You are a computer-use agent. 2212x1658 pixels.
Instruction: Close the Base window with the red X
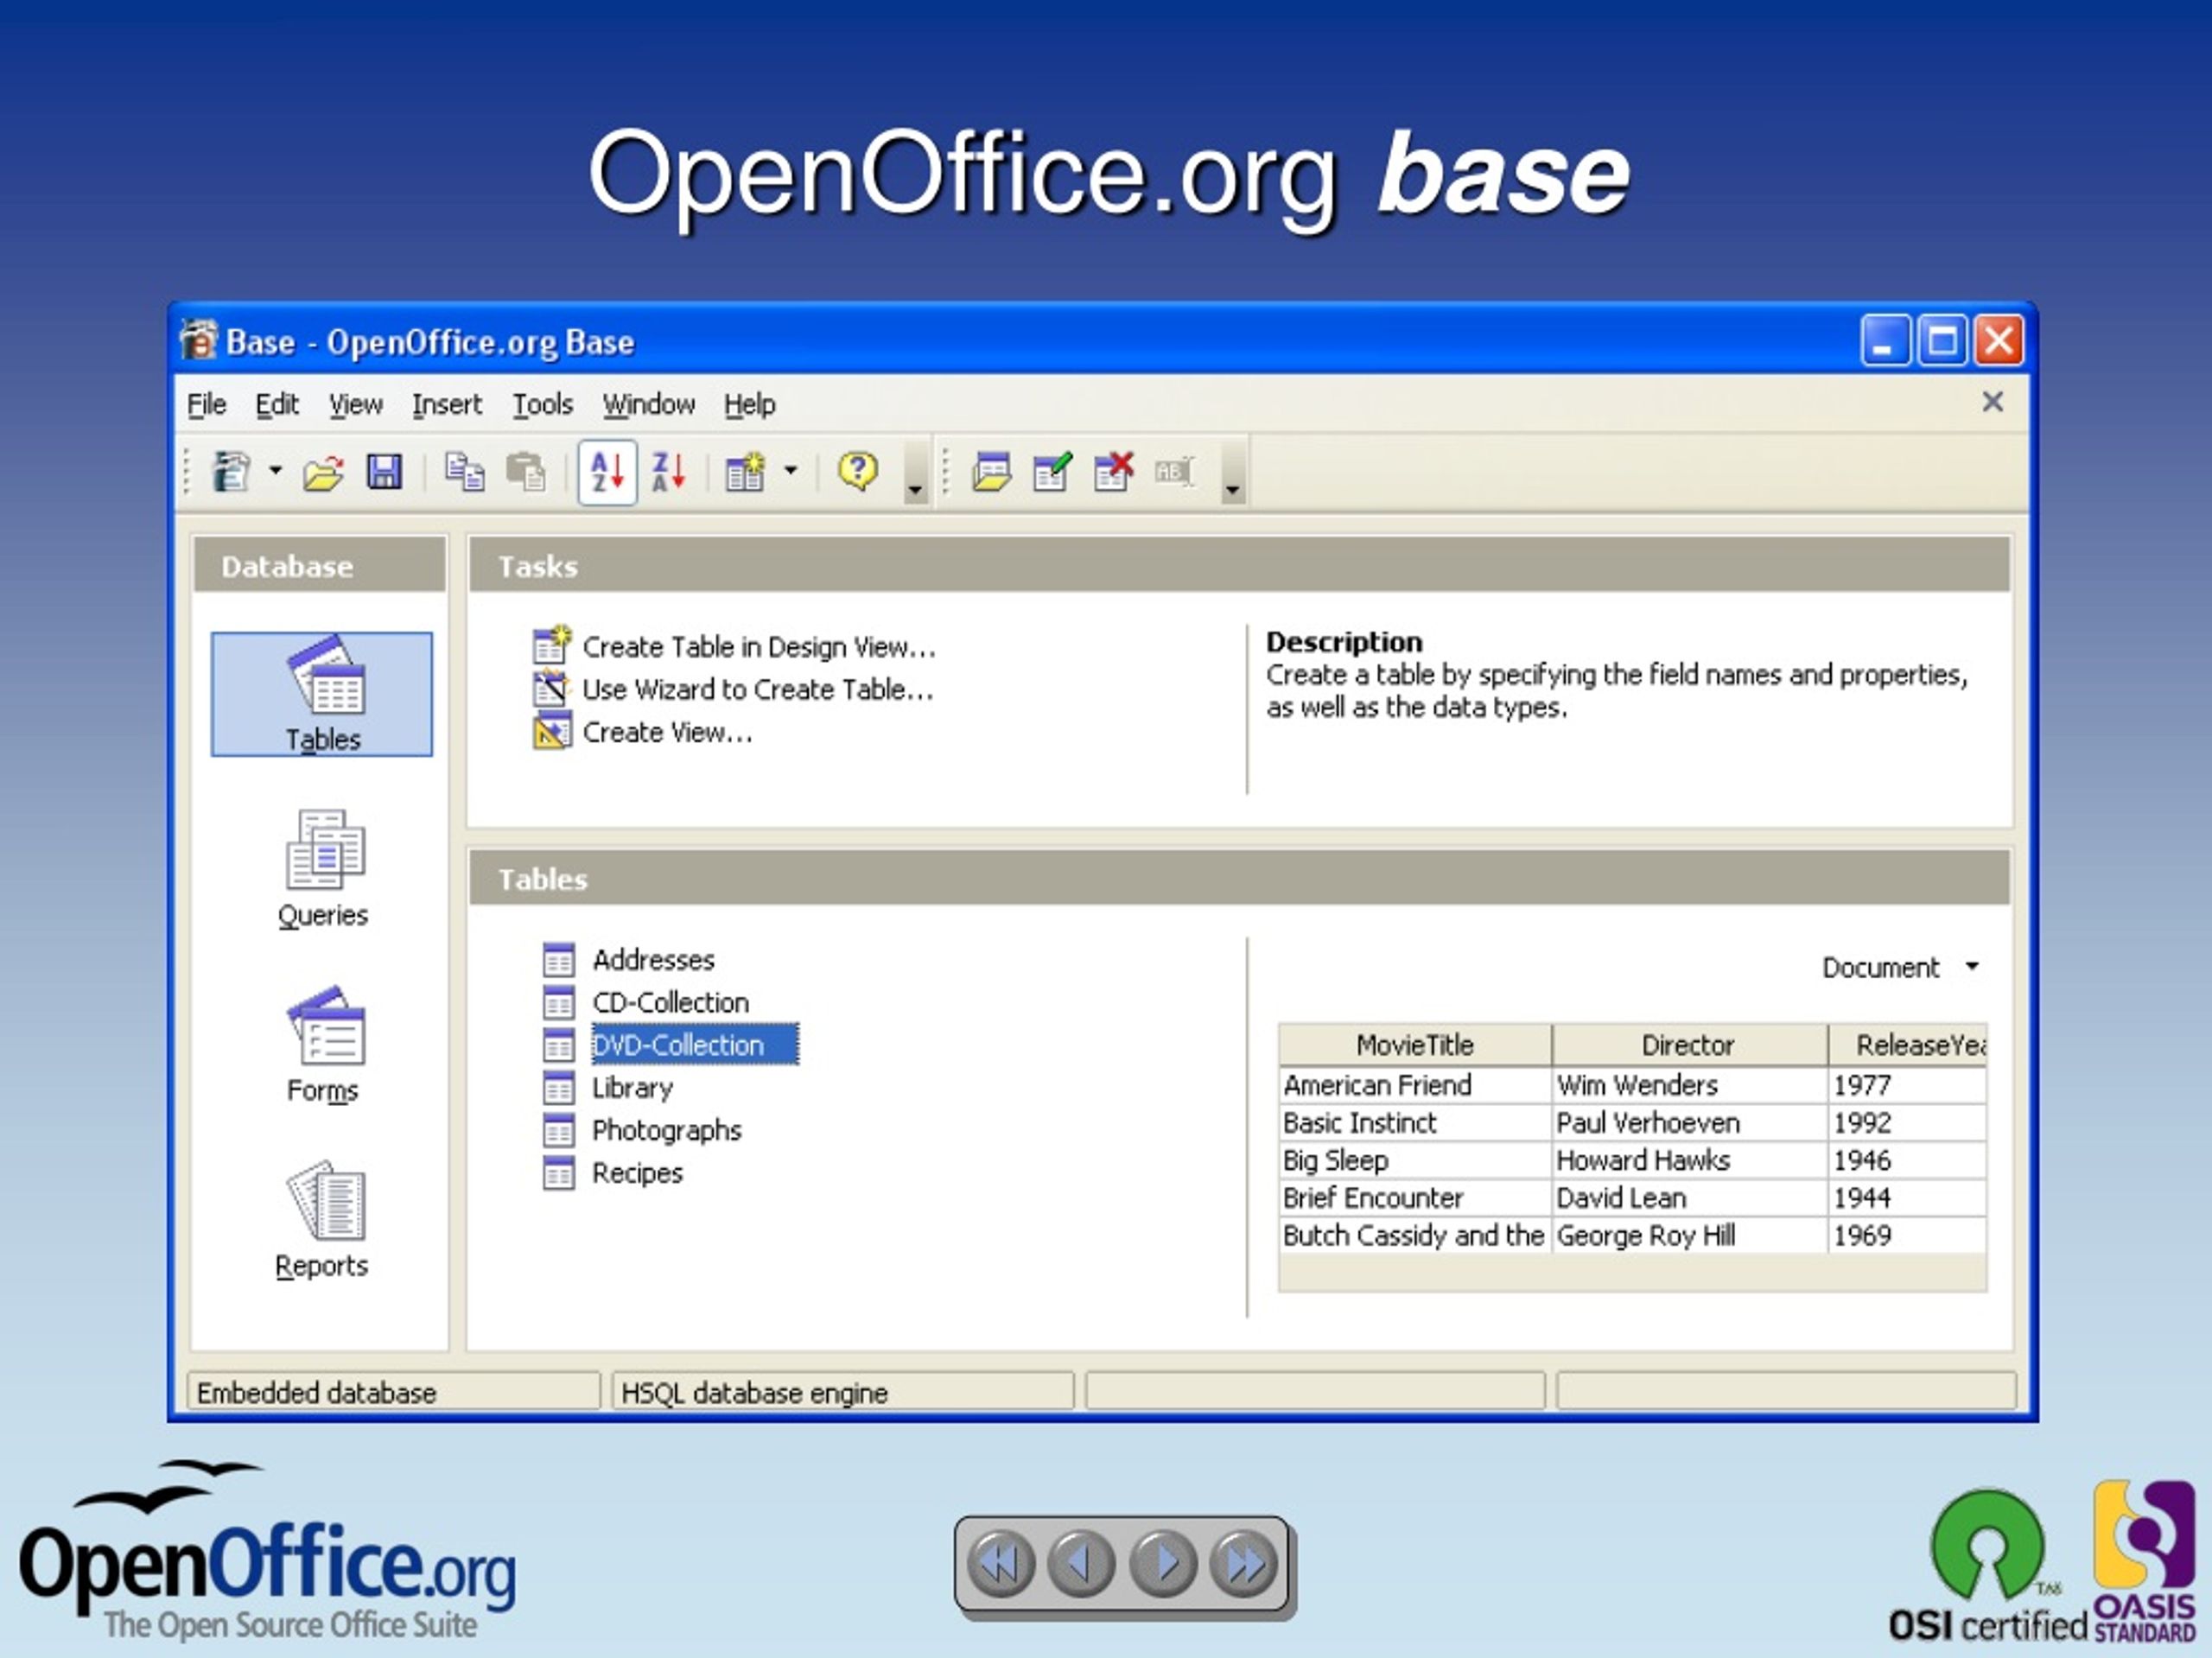[x=1999, y=341]
